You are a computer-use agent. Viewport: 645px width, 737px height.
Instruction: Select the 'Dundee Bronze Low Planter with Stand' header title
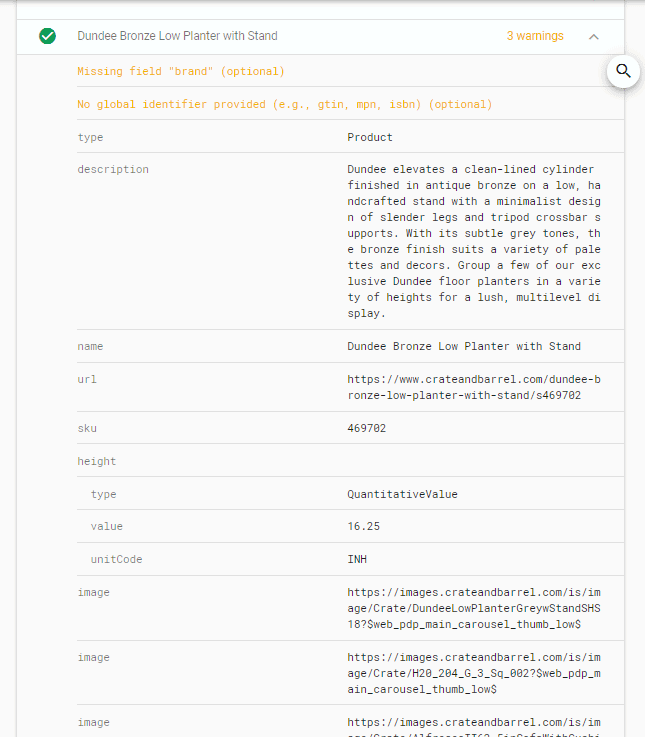click(177, 36)
